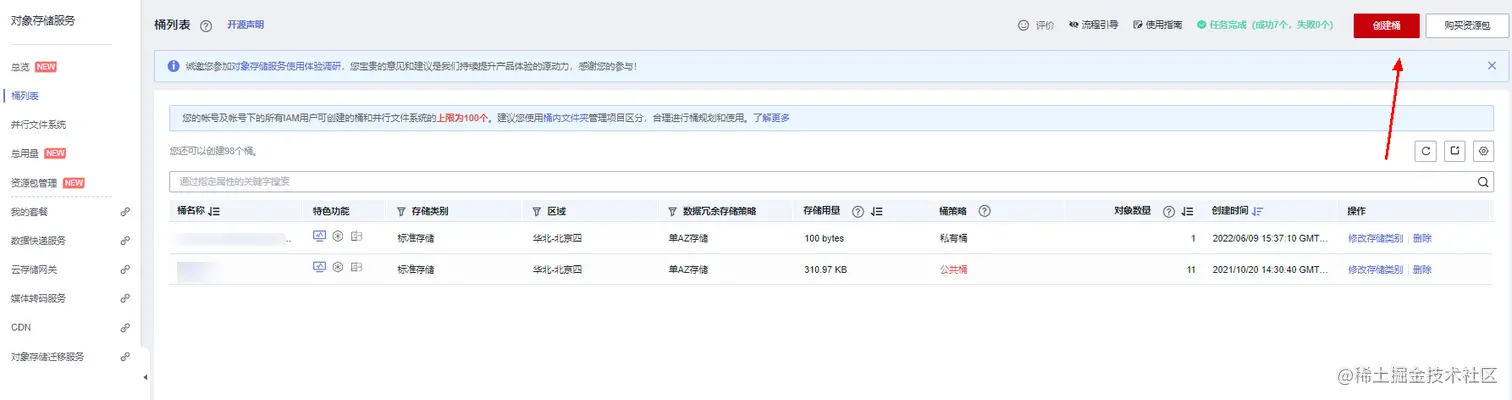
Task: Open 云存储网关 sidebar link
Action: (x=34, y=269)
